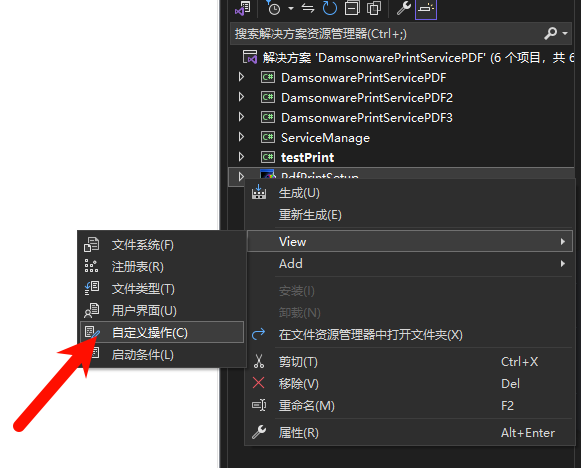Click the Collapse All toolbar icon

352,8
